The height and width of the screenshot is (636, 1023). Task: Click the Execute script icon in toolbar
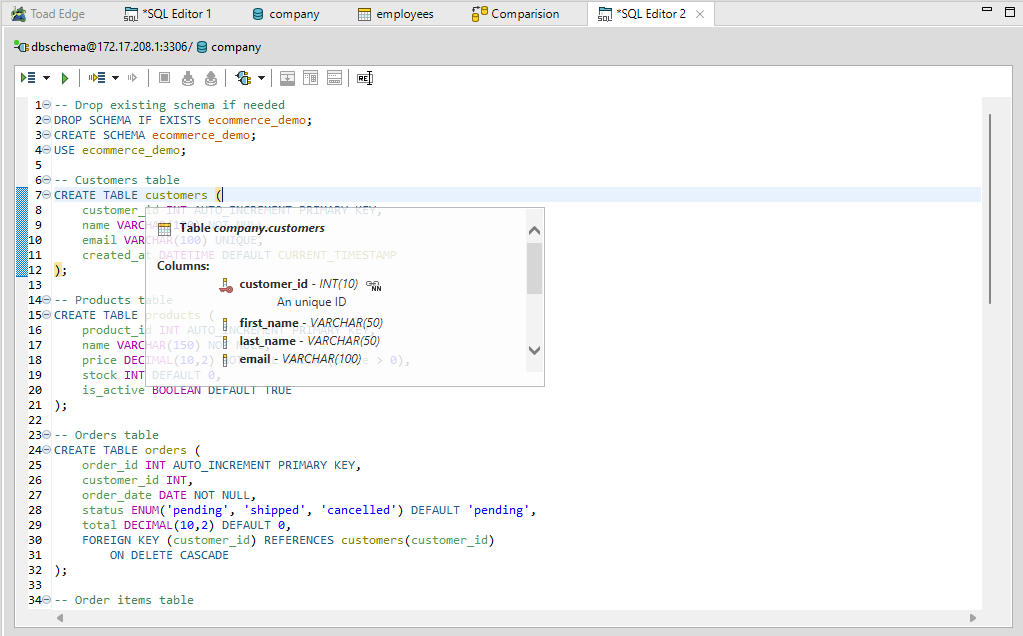(28, 78)
